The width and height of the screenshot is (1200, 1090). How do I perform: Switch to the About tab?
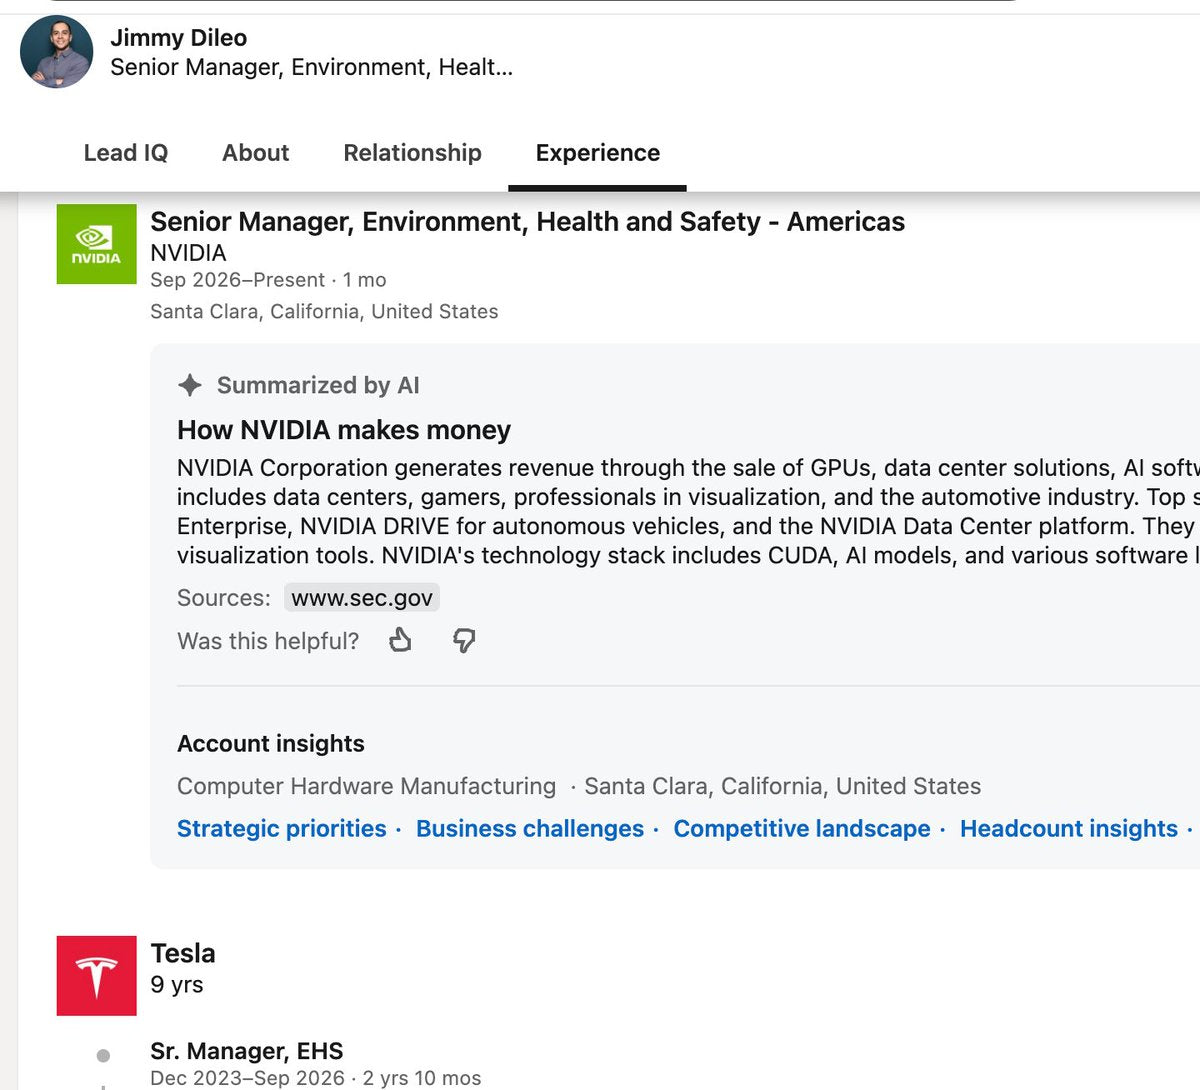pos(256,153)
